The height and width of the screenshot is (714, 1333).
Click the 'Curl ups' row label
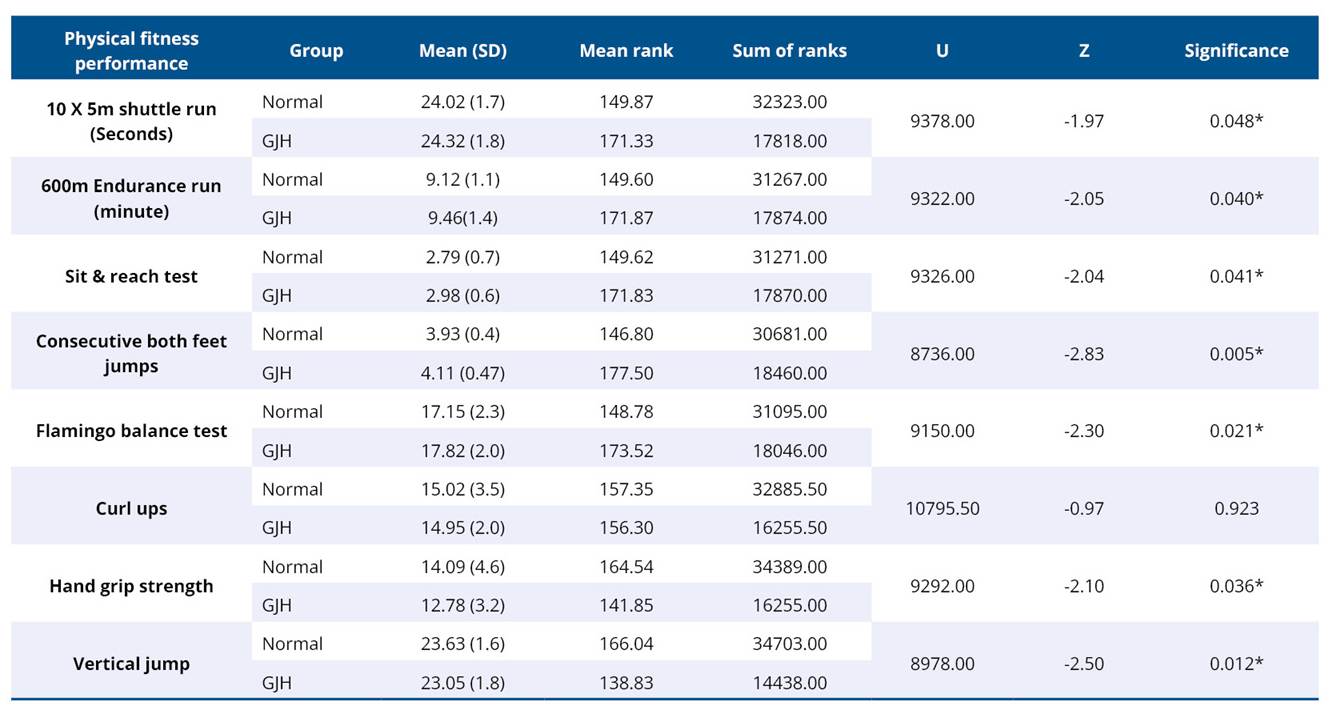click(131, 508)
